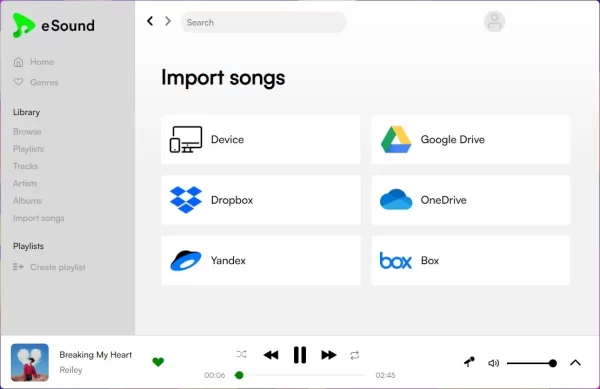600x389 pixels.
Task: Import songs from Box
Action: pyautogui.click(x=471, y=260)
